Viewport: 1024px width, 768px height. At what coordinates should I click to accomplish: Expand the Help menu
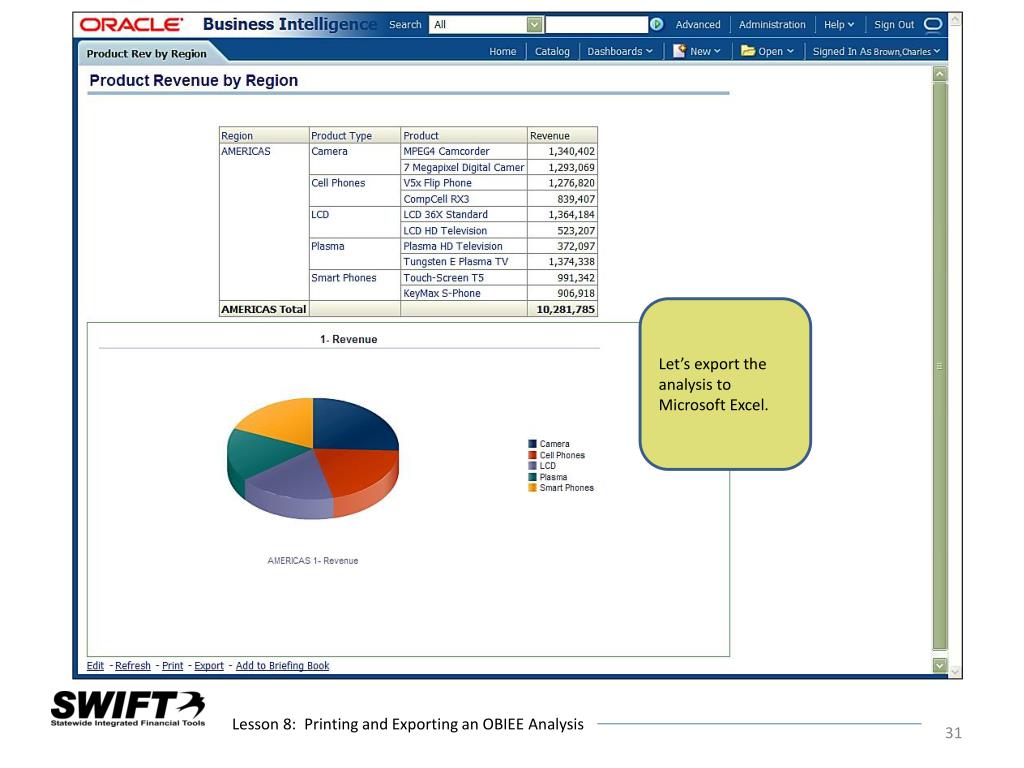(839, 25)
